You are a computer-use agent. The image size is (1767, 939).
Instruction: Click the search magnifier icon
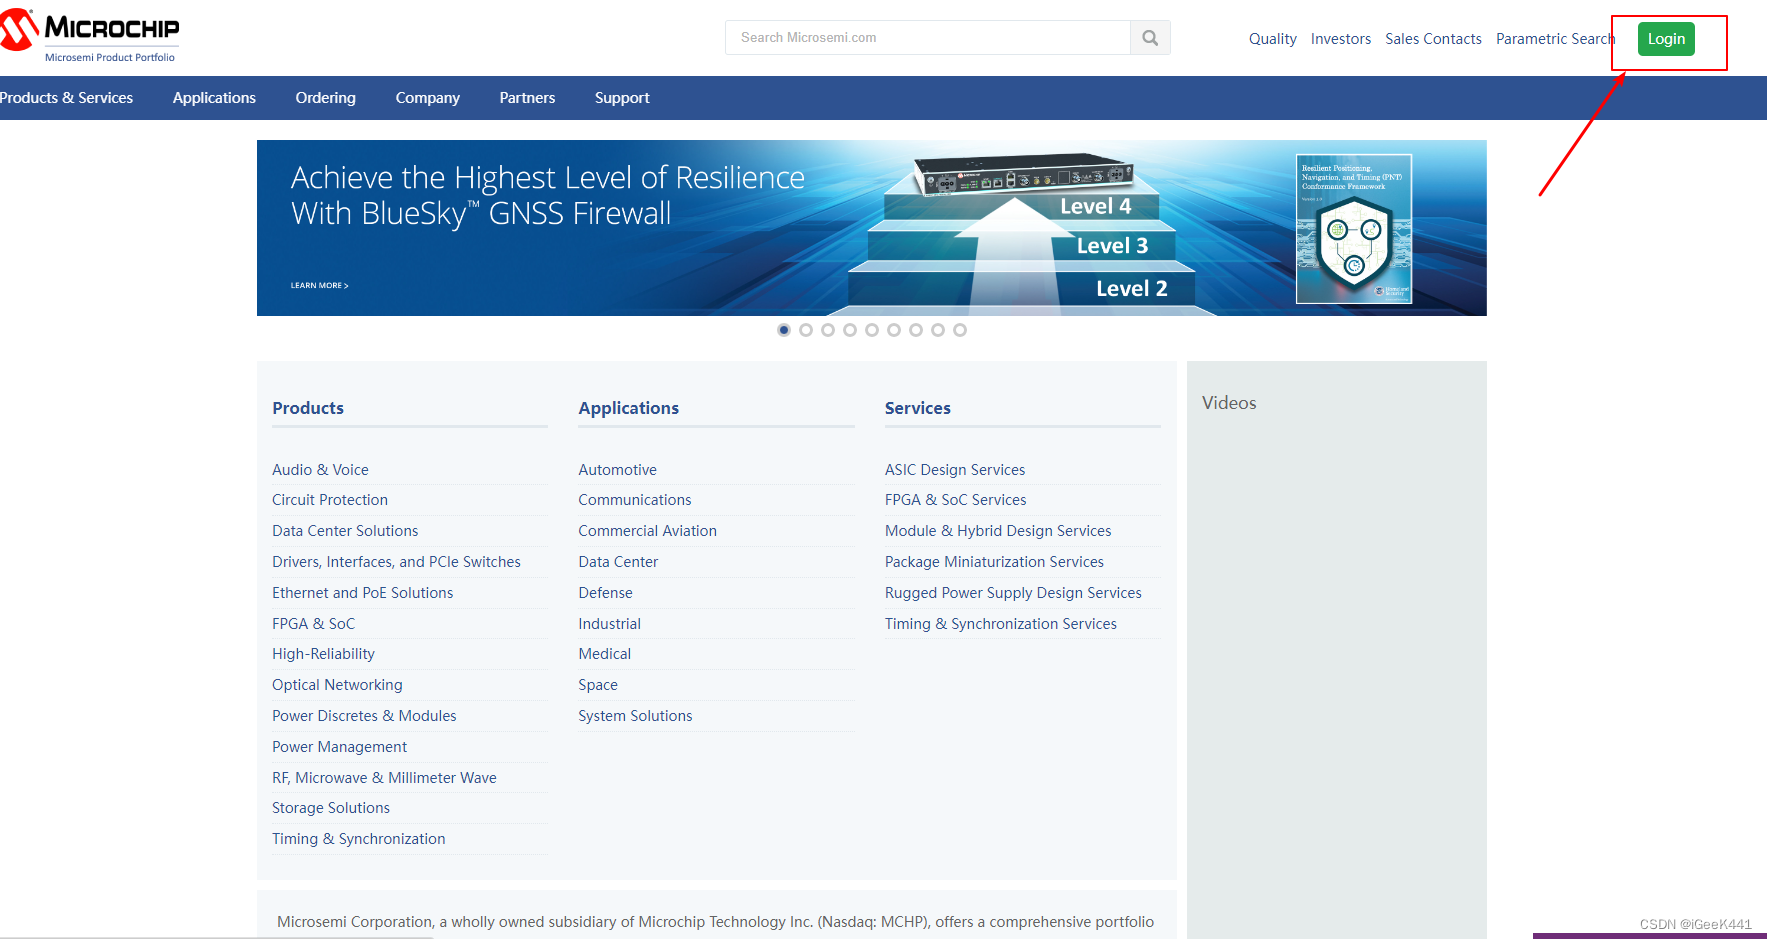point(1150,38)
